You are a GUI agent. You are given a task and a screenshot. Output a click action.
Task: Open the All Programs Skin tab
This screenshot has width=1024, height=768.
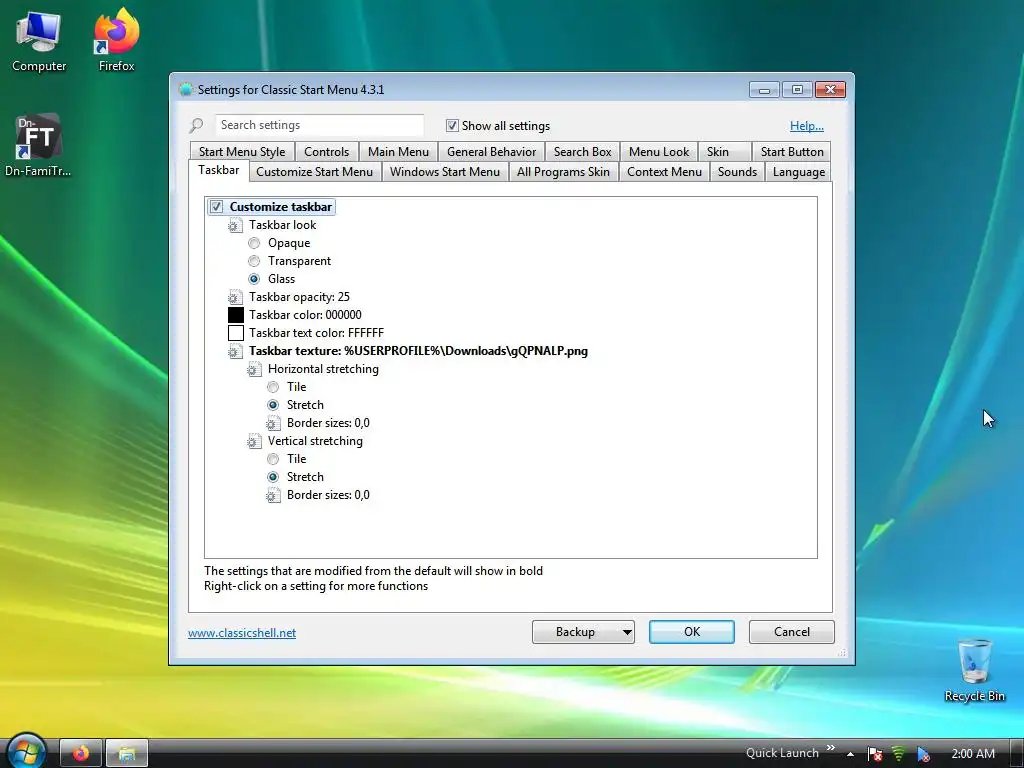pos(563,172)
